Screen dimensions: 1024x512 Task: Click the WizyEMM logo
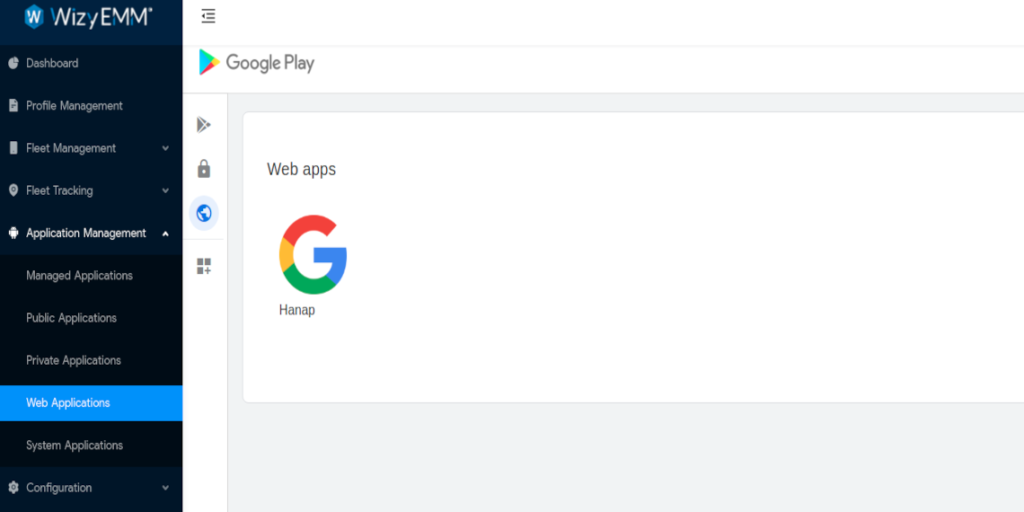tap(89, 16)
